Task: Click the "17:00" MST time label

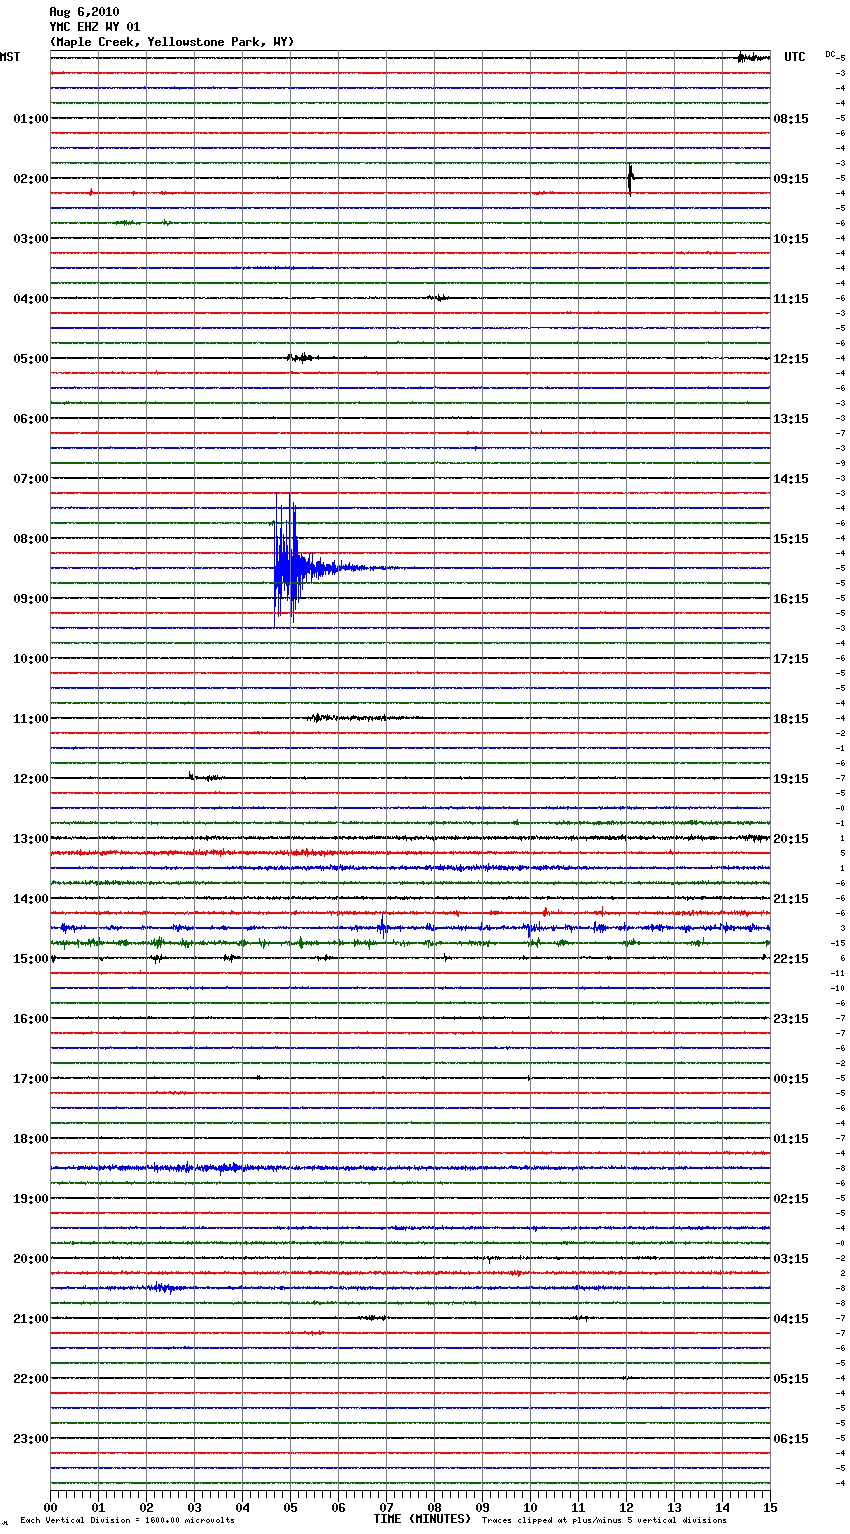Action: (x=31, y=1079)
